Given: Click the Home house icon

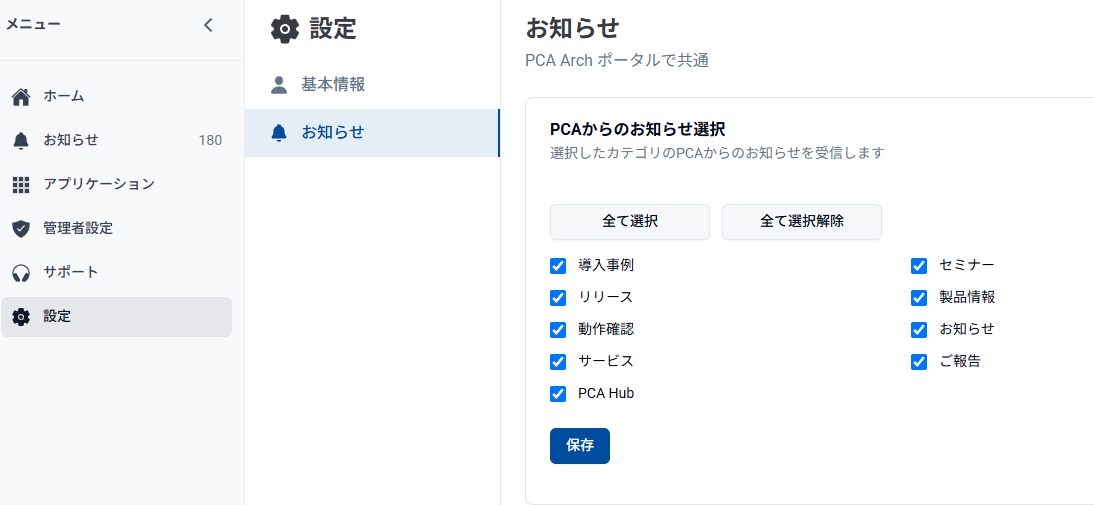Looking at the screenshot, I should pos(20,97).
